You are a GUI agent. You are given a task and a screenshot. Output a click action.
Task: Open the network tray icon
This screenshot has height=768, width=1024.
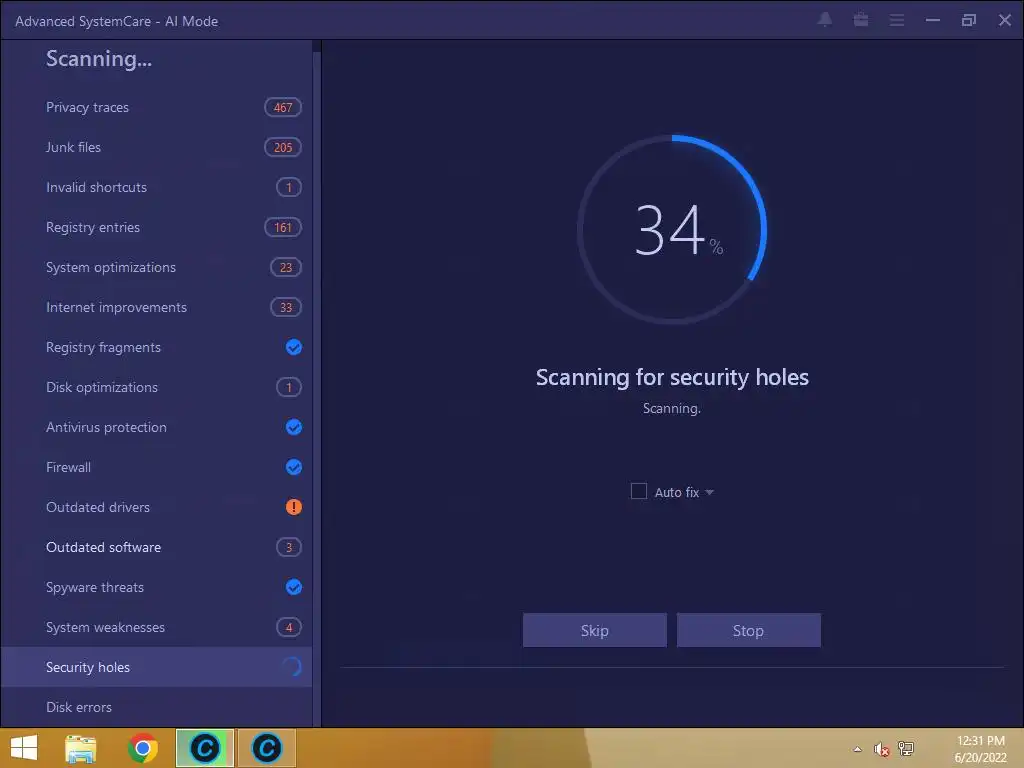(906, 748)
